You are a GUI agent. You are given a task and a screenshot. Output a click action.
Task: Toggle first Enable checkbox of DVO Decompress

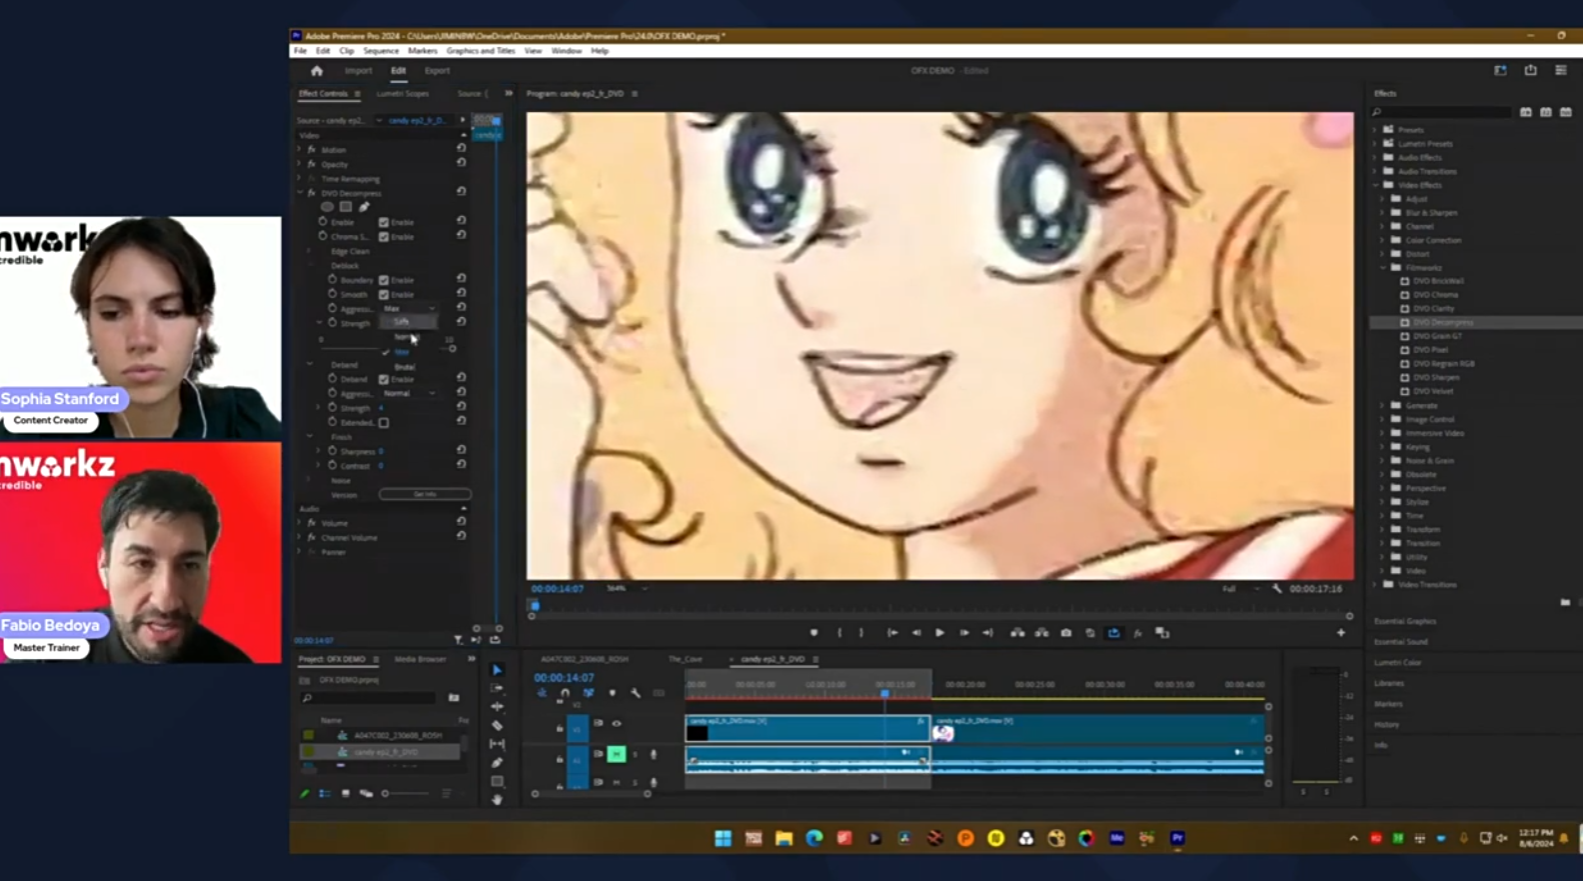(x=384, y=222)
